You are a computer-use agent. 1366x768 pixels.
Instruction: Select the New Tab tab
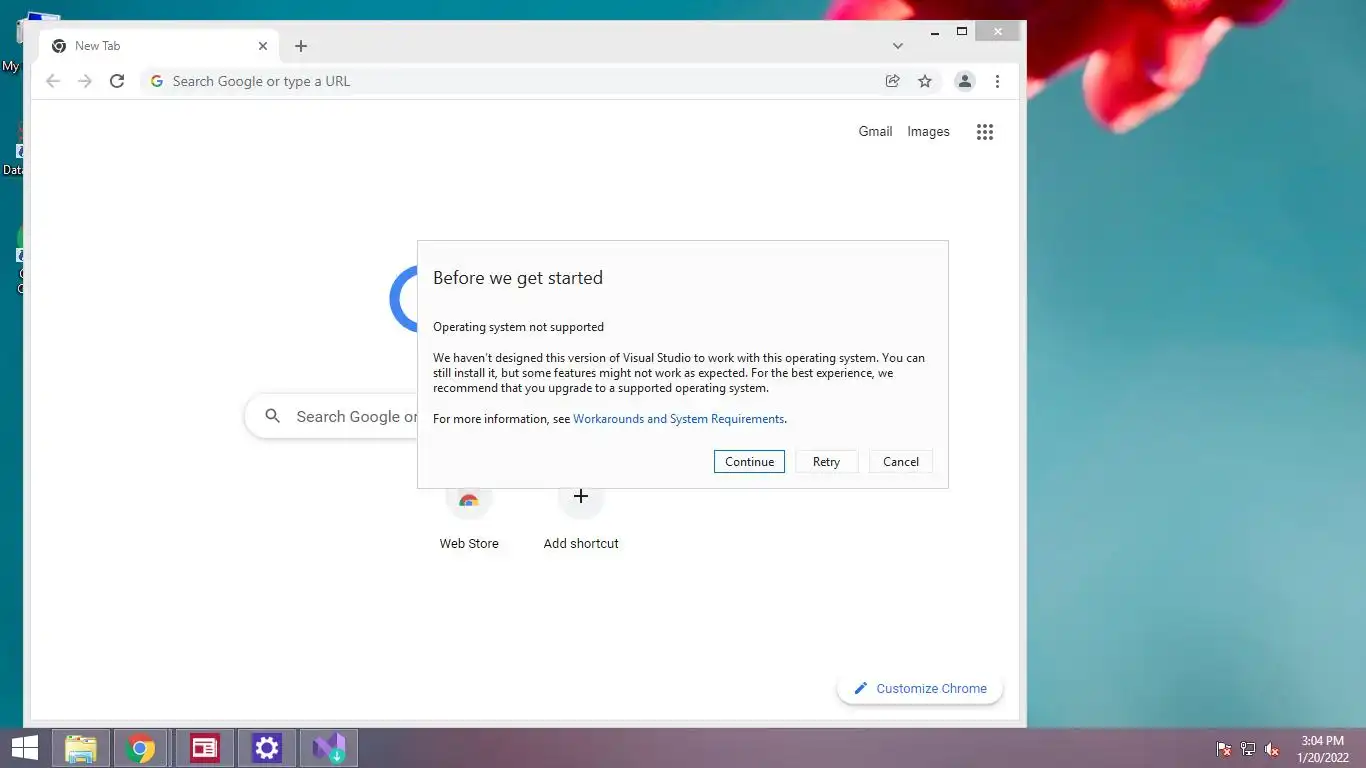click(x=160, y=46)
